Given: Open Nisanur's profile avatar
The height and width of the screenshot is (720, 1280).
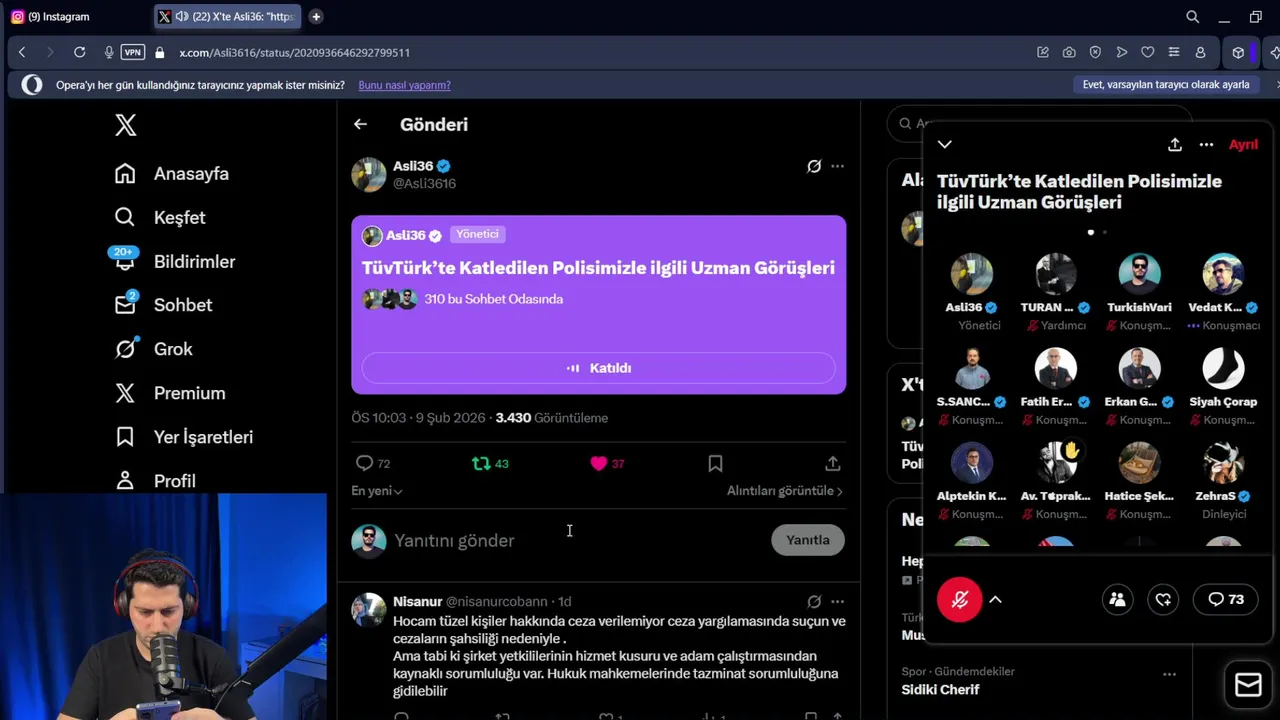Looking at the screenshot, I should click(x=368, y=609).
